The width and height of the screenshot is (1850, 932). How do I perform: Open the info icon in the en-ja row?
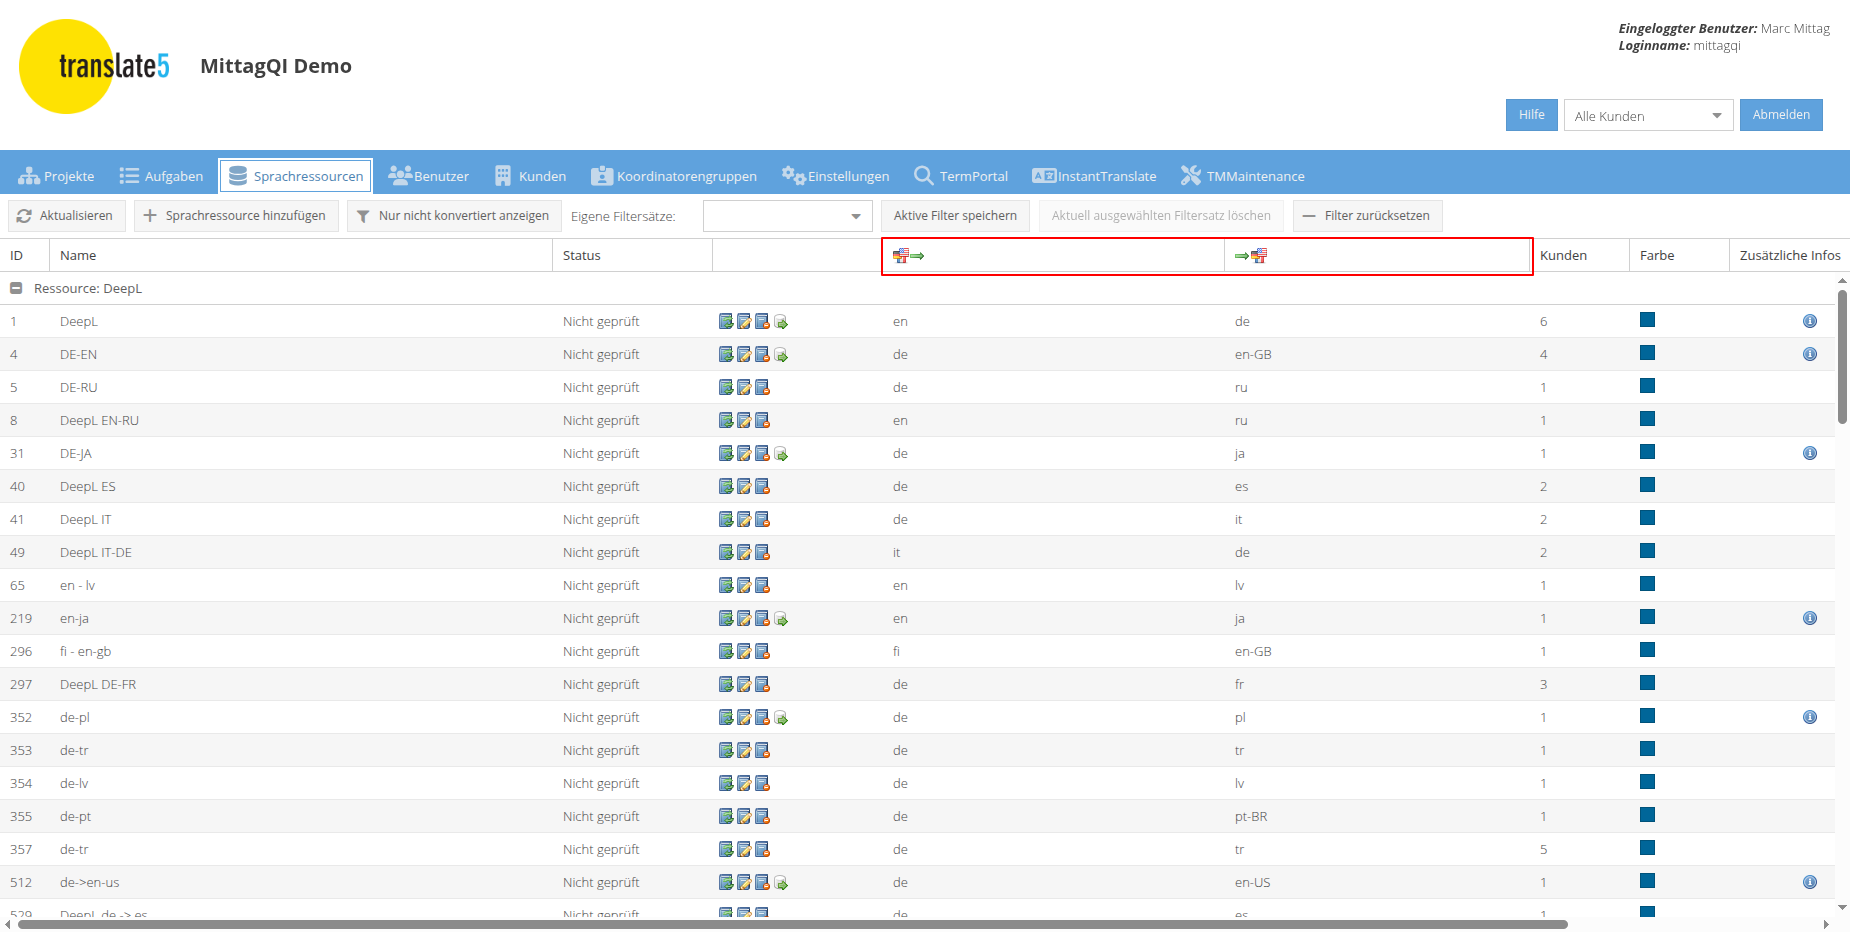[x=1809, y=619]
